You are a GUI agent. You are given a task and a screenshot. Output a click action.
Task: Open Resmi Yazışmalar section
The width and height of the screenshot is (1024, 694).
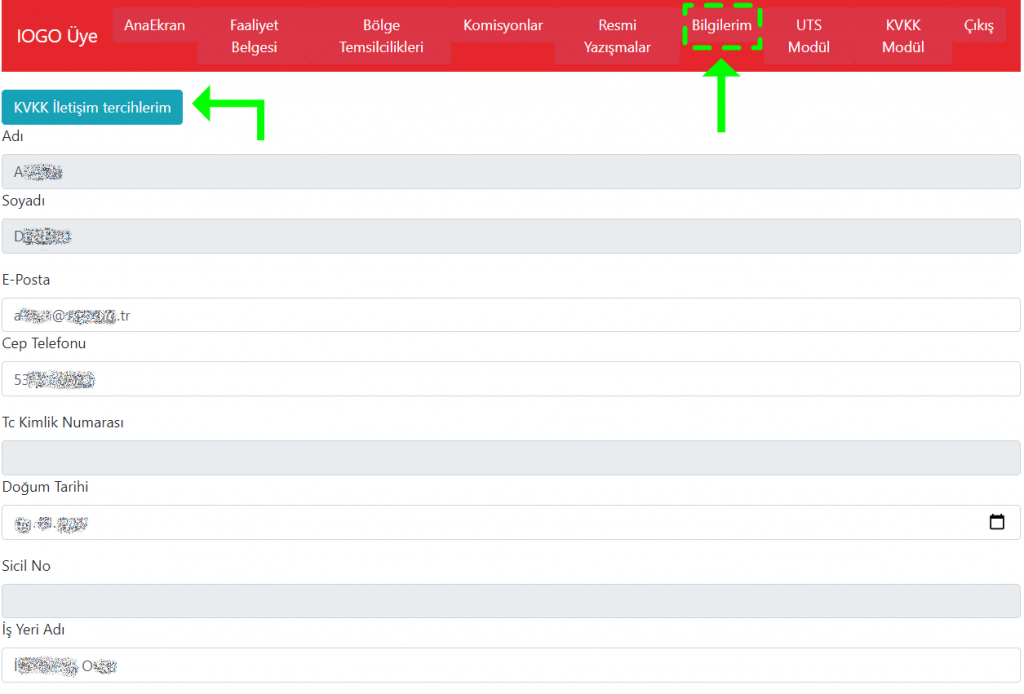point(617,36)
